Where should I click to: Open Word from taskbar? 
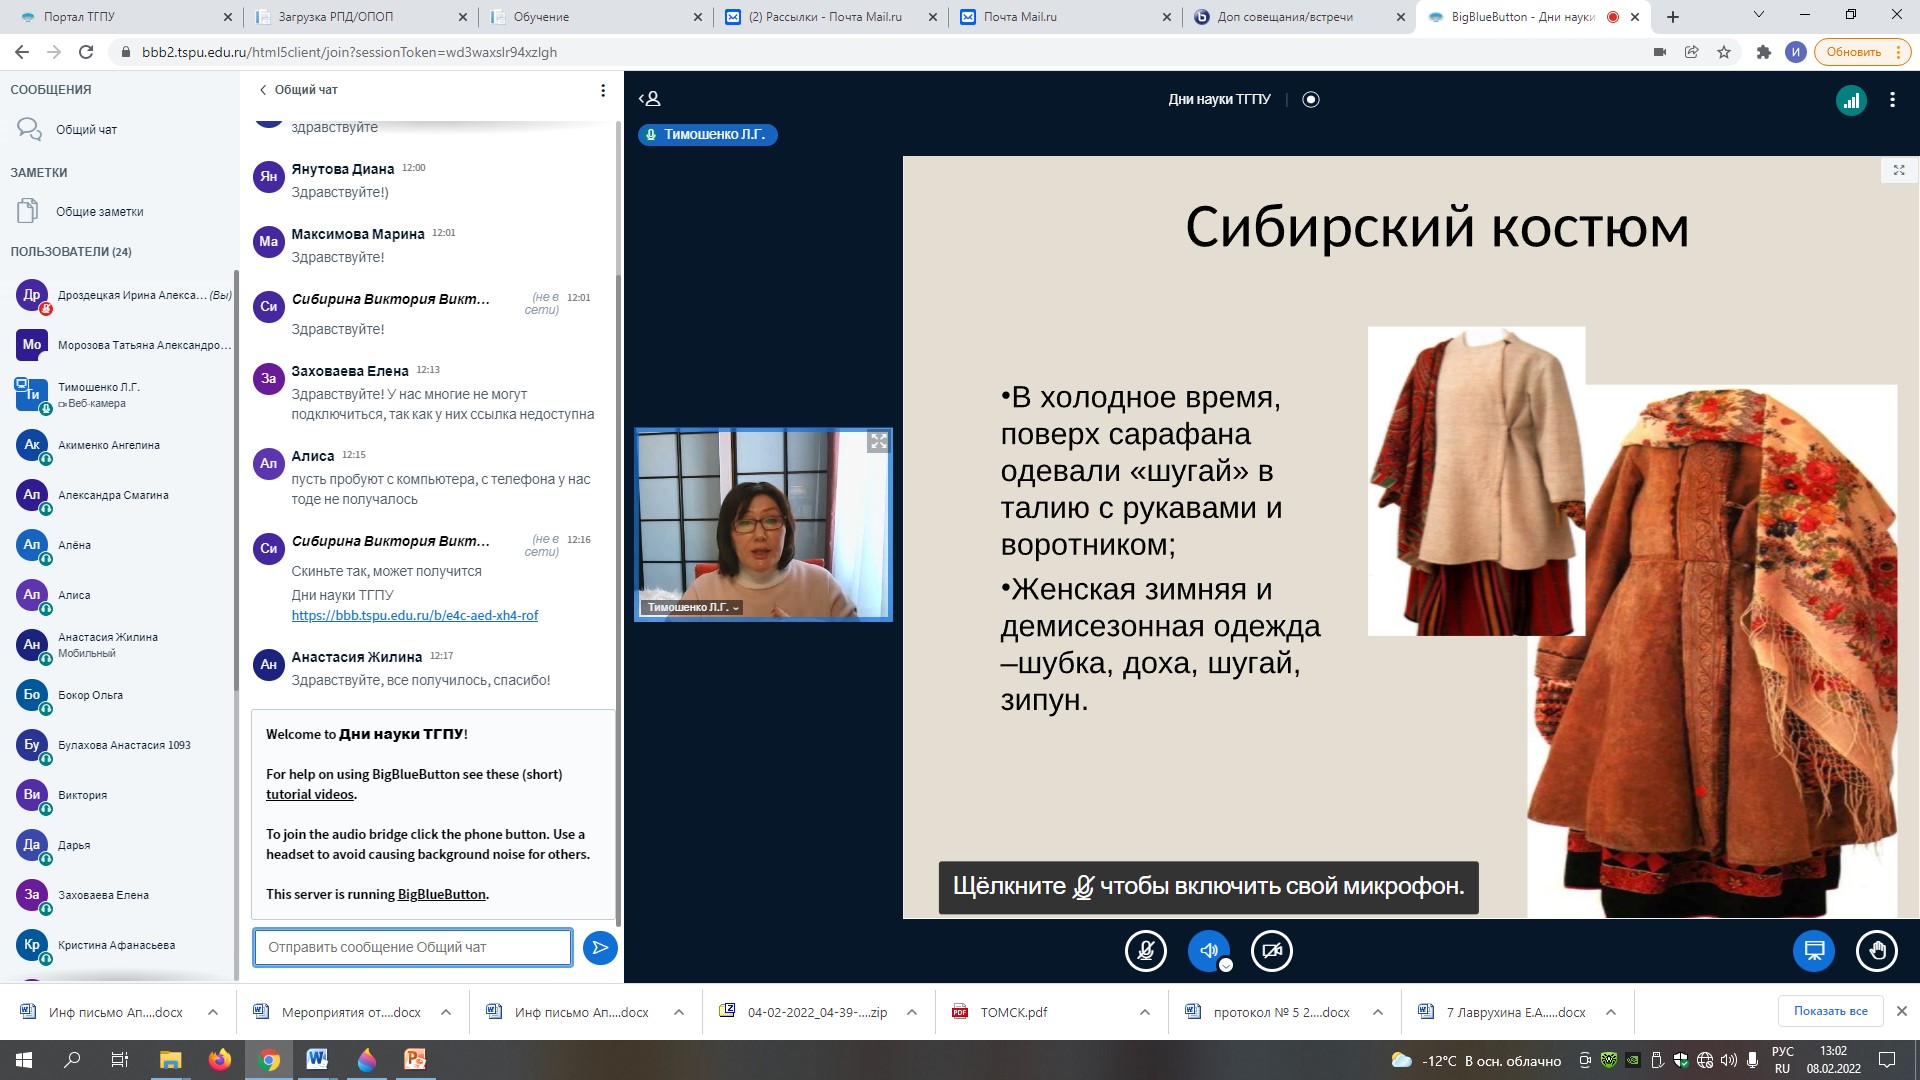[317, 1060]
